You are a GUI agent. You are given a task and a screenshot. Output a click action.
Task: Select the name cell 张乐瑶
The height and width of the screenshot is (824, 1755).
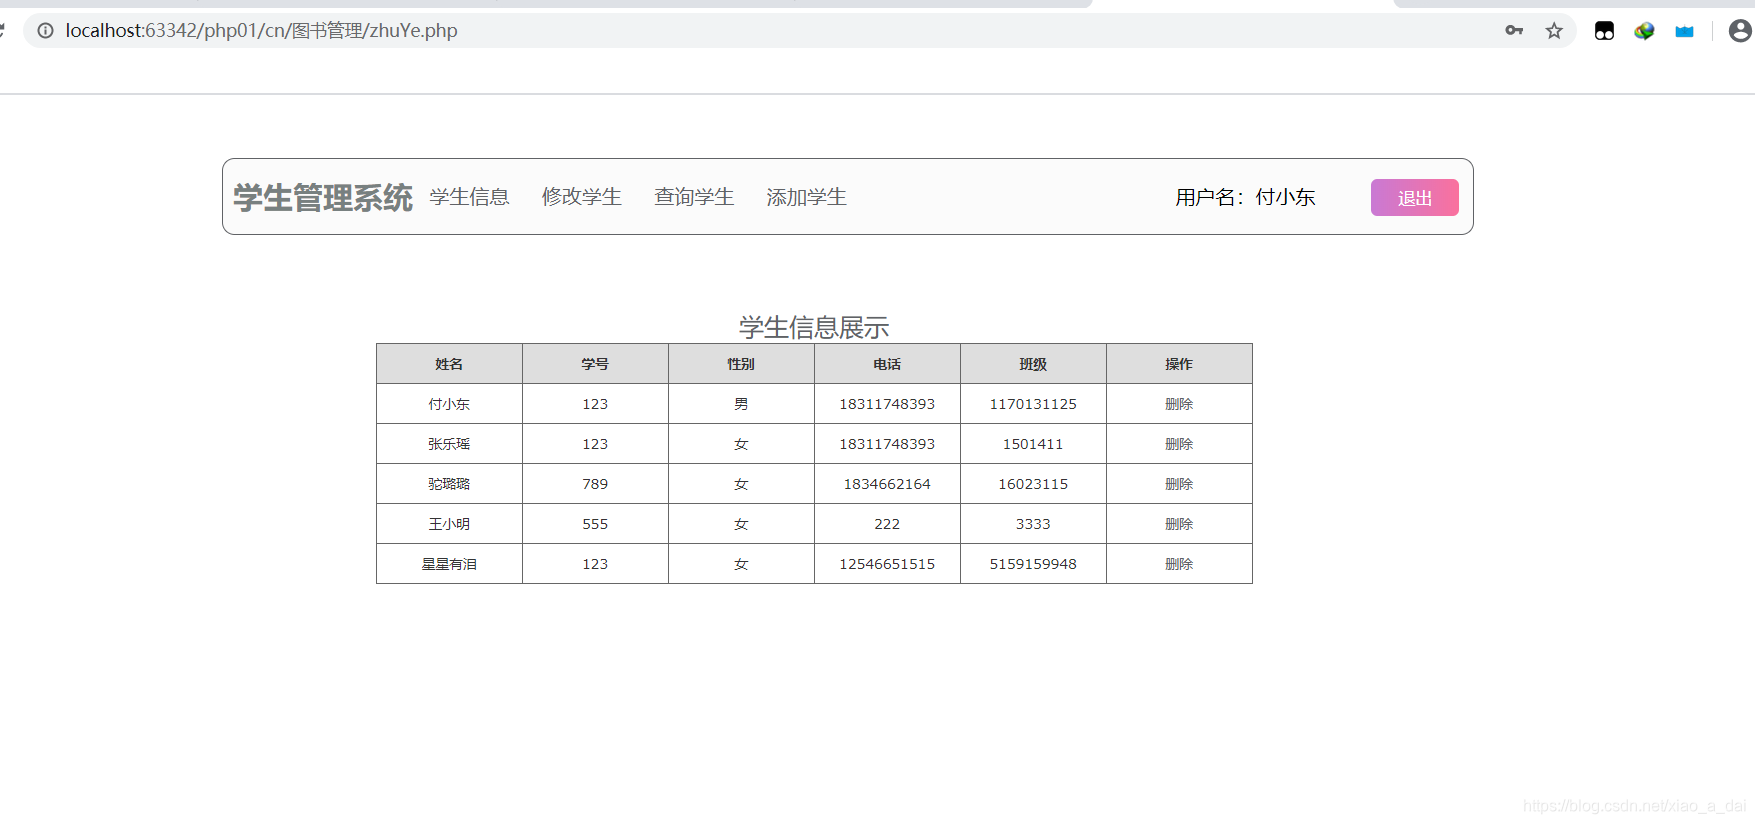[x=449, y=444]
